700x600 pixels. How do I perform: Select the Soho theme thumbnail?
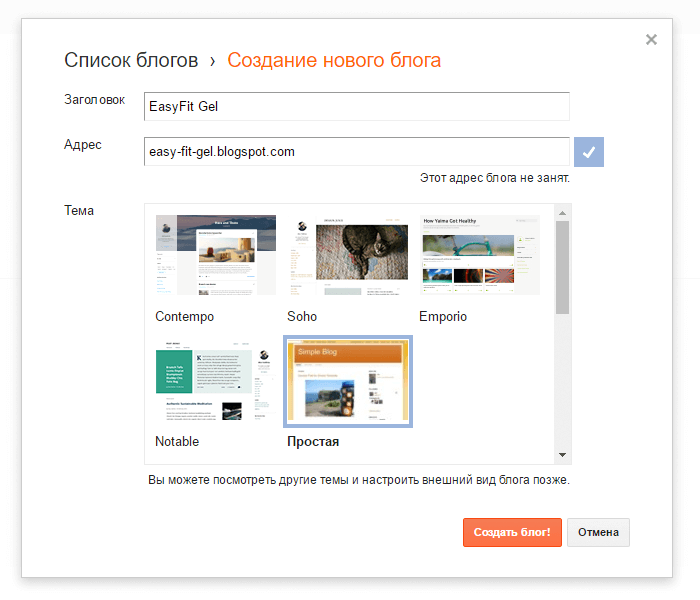click(348, 255)
